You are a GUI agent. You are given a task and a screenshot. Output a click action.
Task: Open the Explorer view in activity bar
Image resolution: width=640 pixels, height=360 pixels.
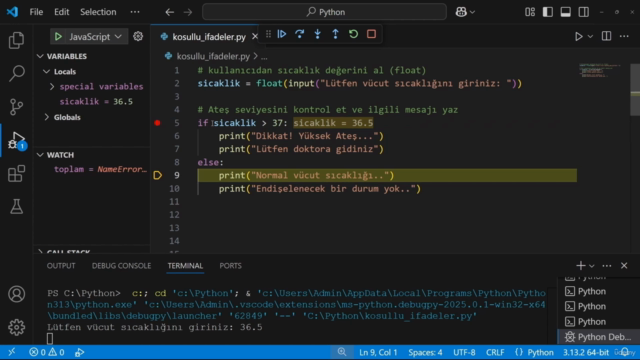(16, 40)
